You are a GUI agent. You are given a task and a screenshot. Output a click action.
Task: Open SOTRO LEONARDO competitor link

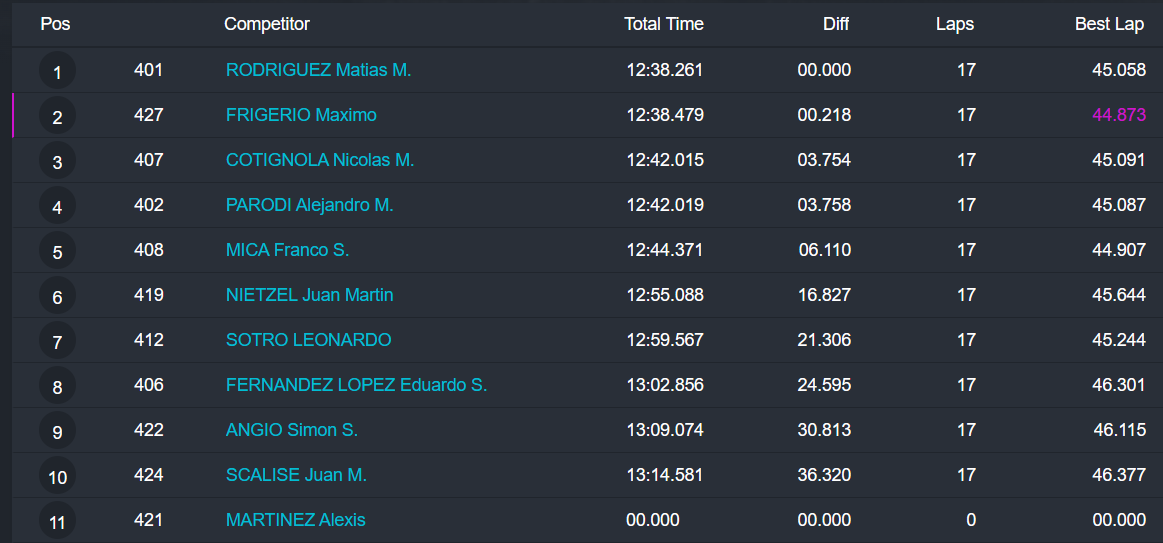point(308,340)
